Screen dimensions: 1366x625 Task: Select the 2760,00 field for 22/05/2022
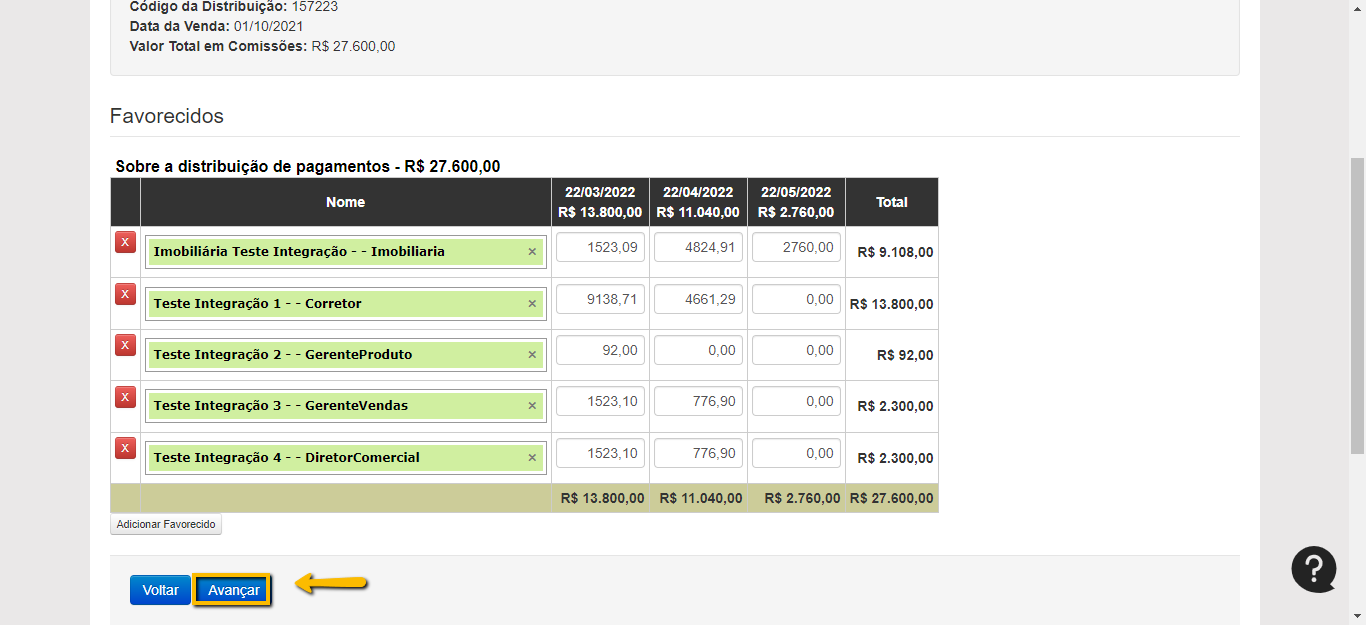(796, 247)
